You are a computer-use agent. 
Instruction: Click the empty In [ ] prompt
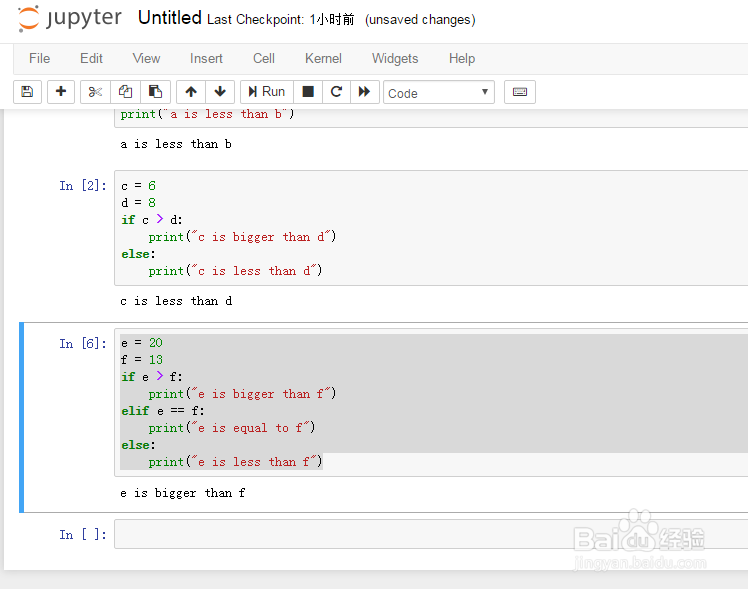(x=83, y=535)
